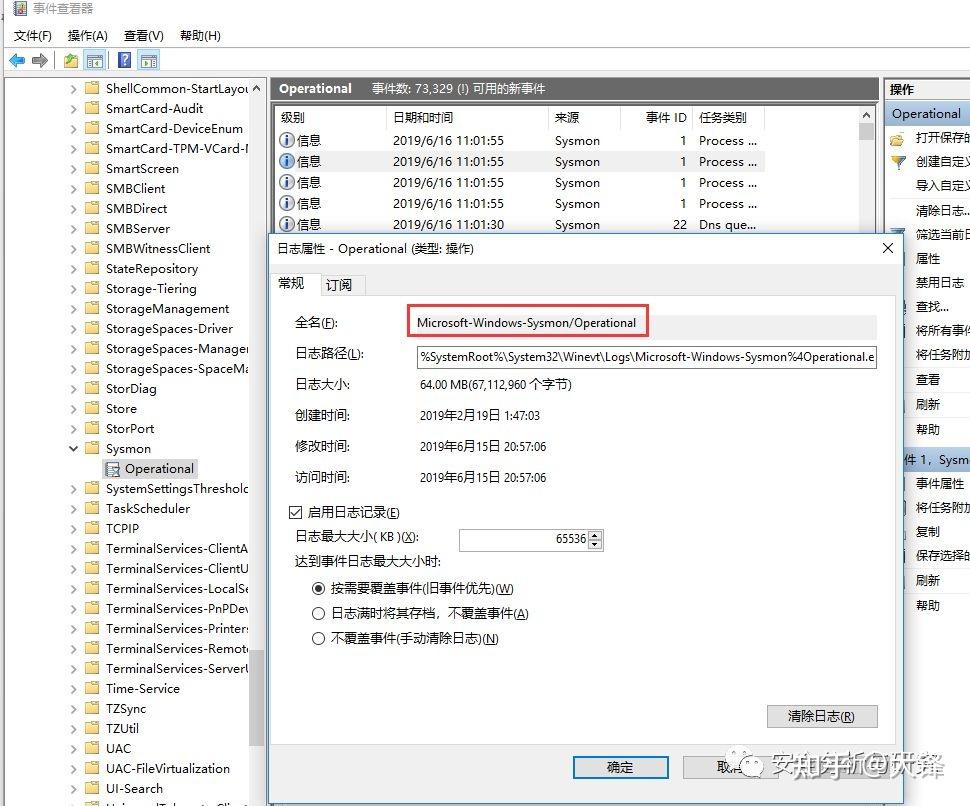Collapse the Sysmon tree node
Screen dimensions: 970x806
coord(74,448)
